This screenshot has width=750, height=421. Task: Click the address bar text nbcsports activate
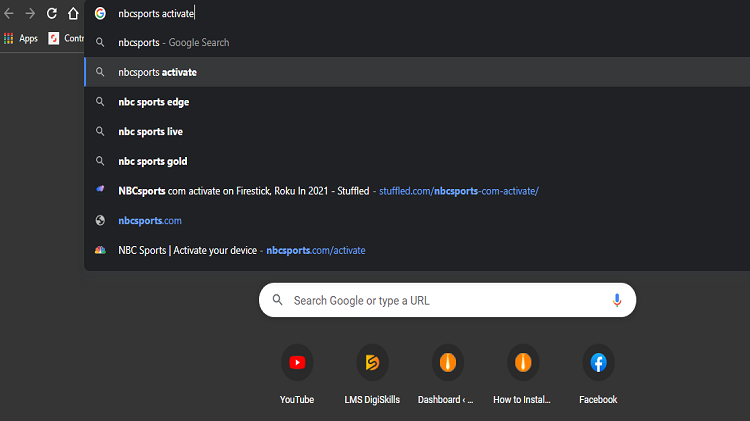point(156,13)
